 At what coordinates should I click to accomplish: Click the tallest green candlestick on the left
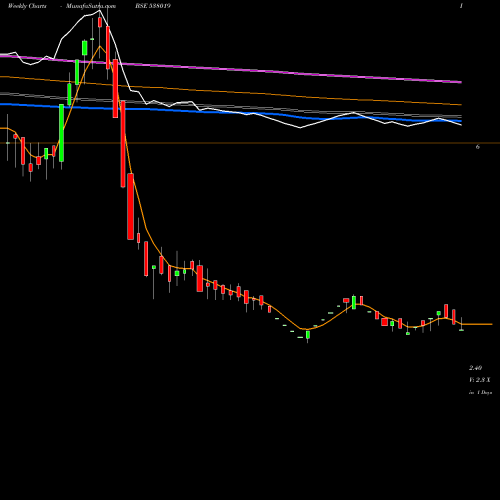(x=62, y=133)
